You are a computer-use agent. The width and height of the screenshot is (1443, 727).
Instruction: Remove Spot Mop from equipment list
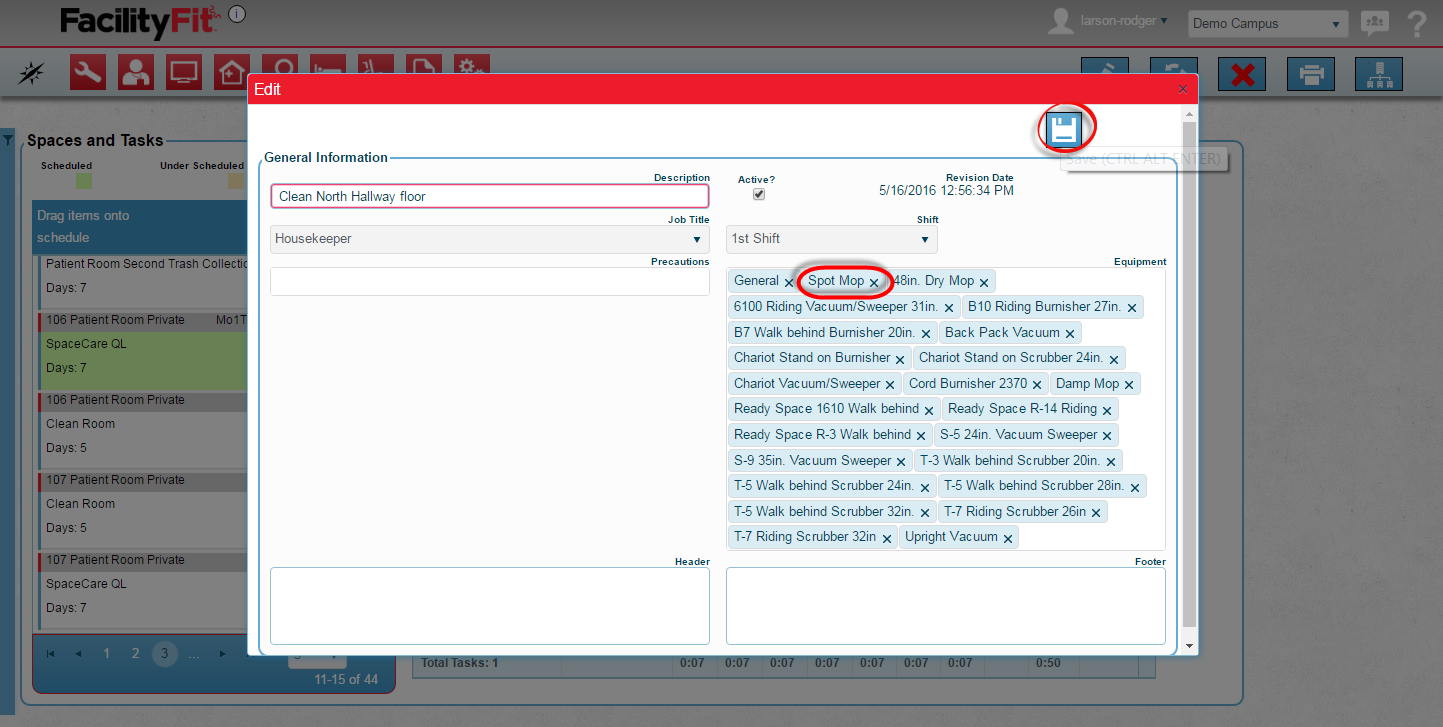(874, 283)
